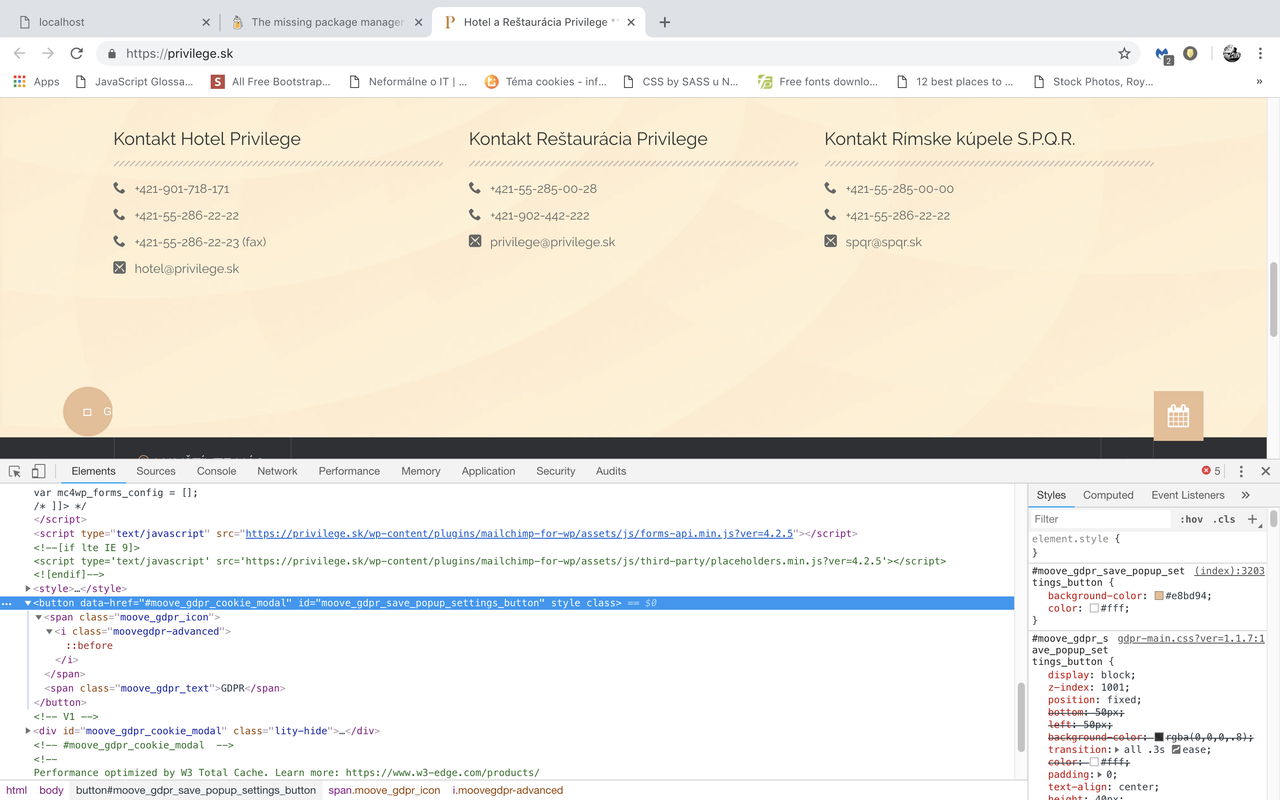Screen dimensions: 1280x800
Task: View site info via padlock icon
Action: click(111, 54)
